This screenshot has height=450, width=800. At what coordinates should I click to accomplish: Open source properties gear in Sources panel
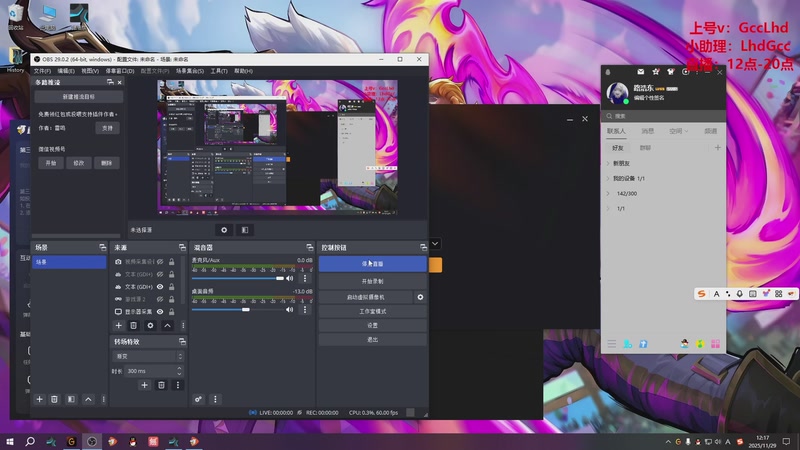click(x=150, y=326)
